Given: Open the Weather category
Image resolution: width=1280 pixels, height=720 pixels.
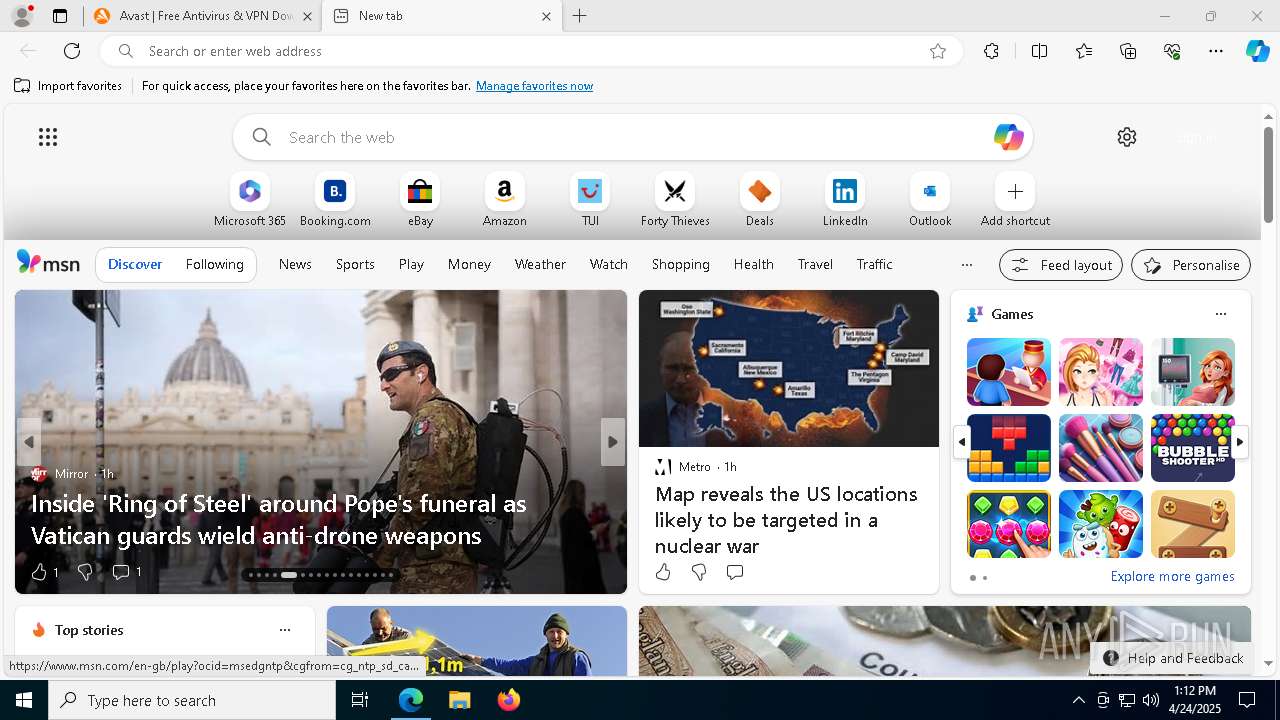Looking at the screenshot, I should 540,264.
